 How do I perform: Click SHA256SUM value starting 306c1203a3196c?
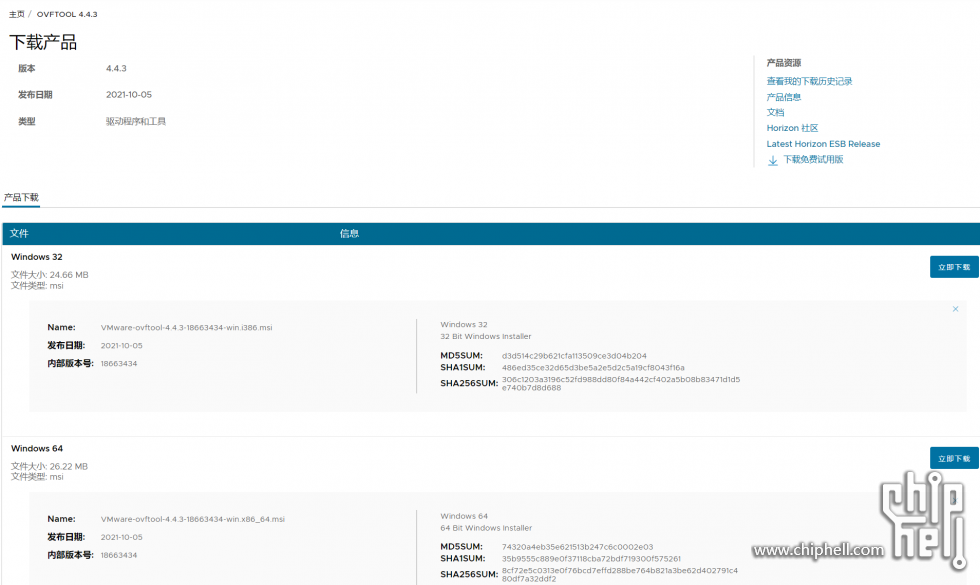pos(621,383)
